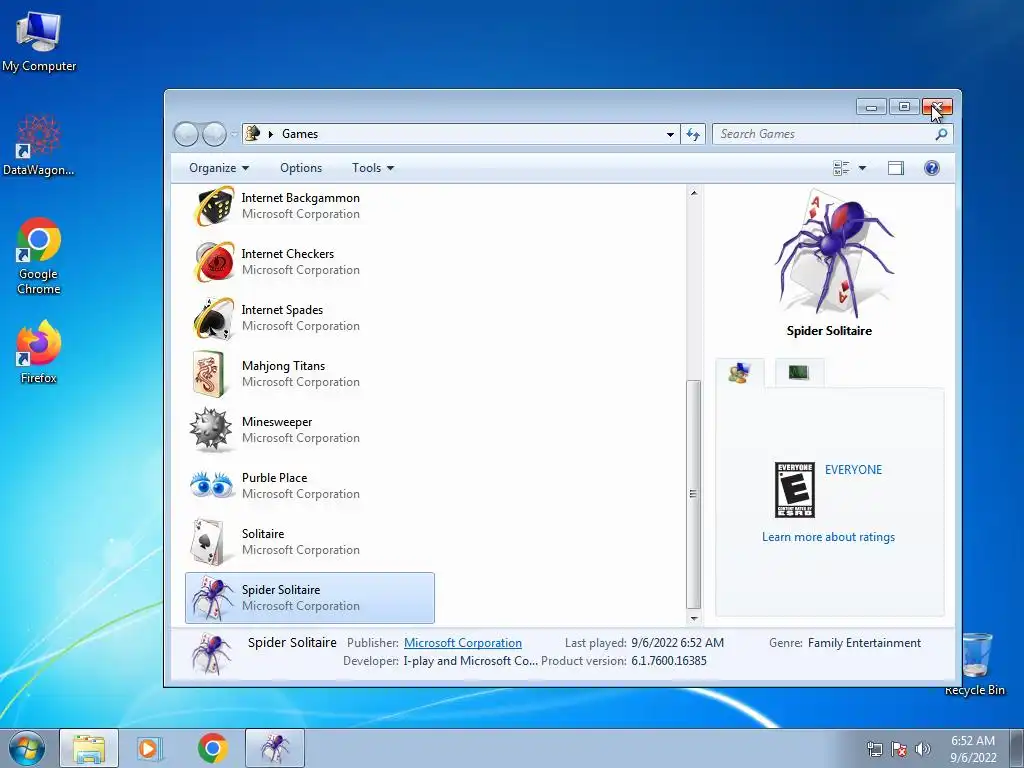This screenshot has height=768, width=1024.
Task: Select the Firefox desktop shortcut
Action: click(39, 351)
